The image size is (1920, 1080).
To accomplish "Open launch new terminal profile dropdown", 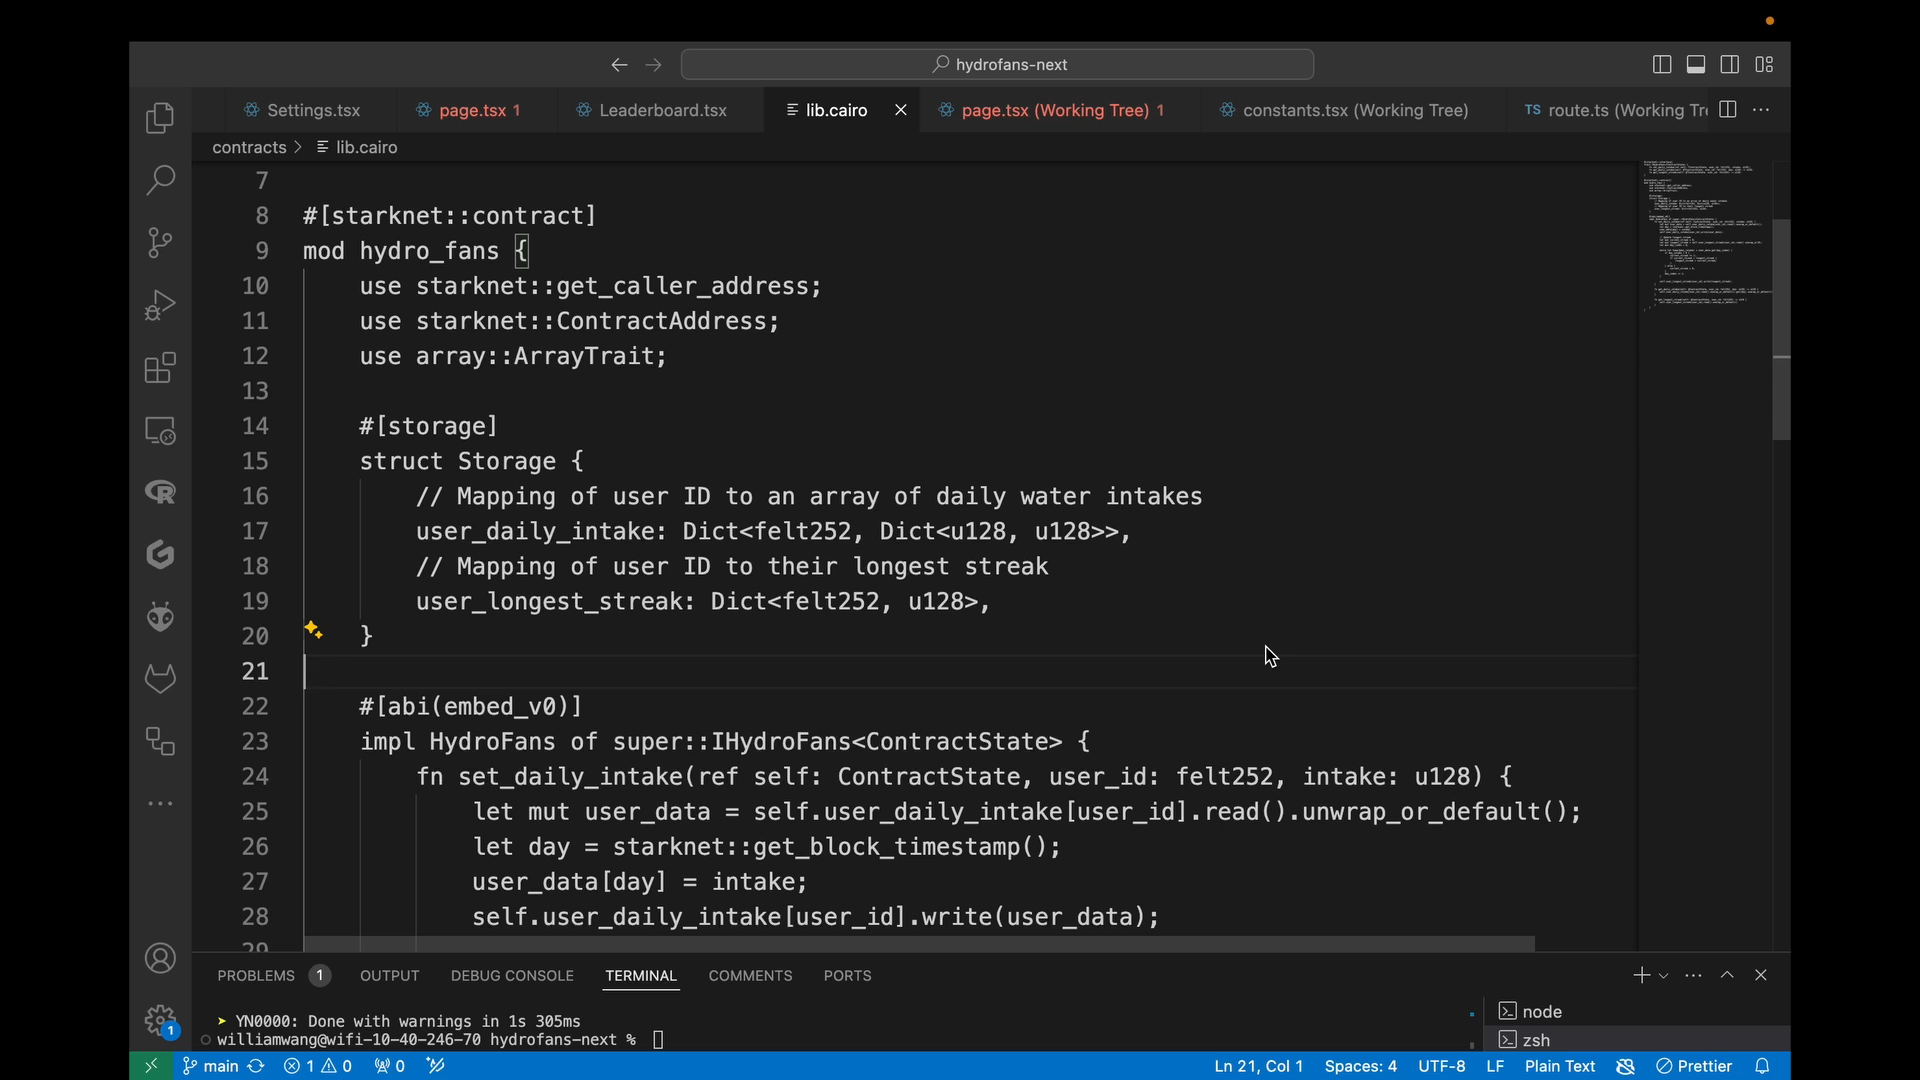I will point(1664,976).
